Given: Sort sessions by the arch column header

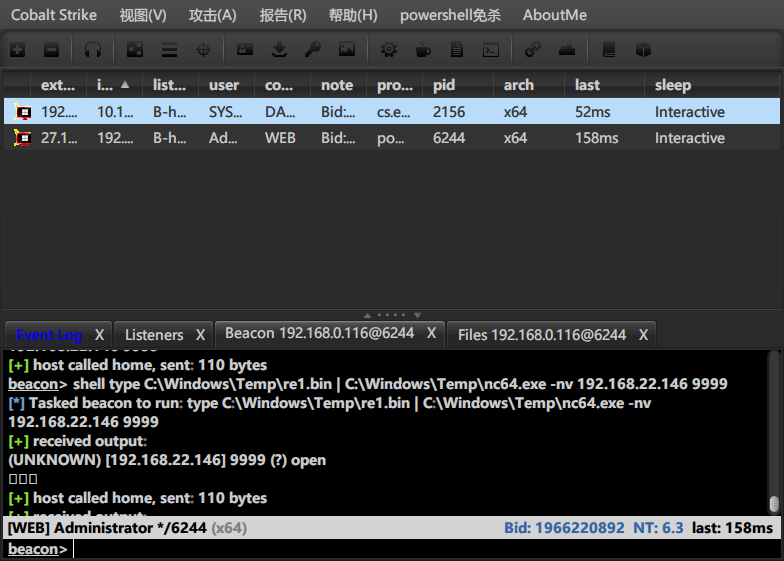Looking at the screenshot, I should pyautogui.click(x=528, y=85).
